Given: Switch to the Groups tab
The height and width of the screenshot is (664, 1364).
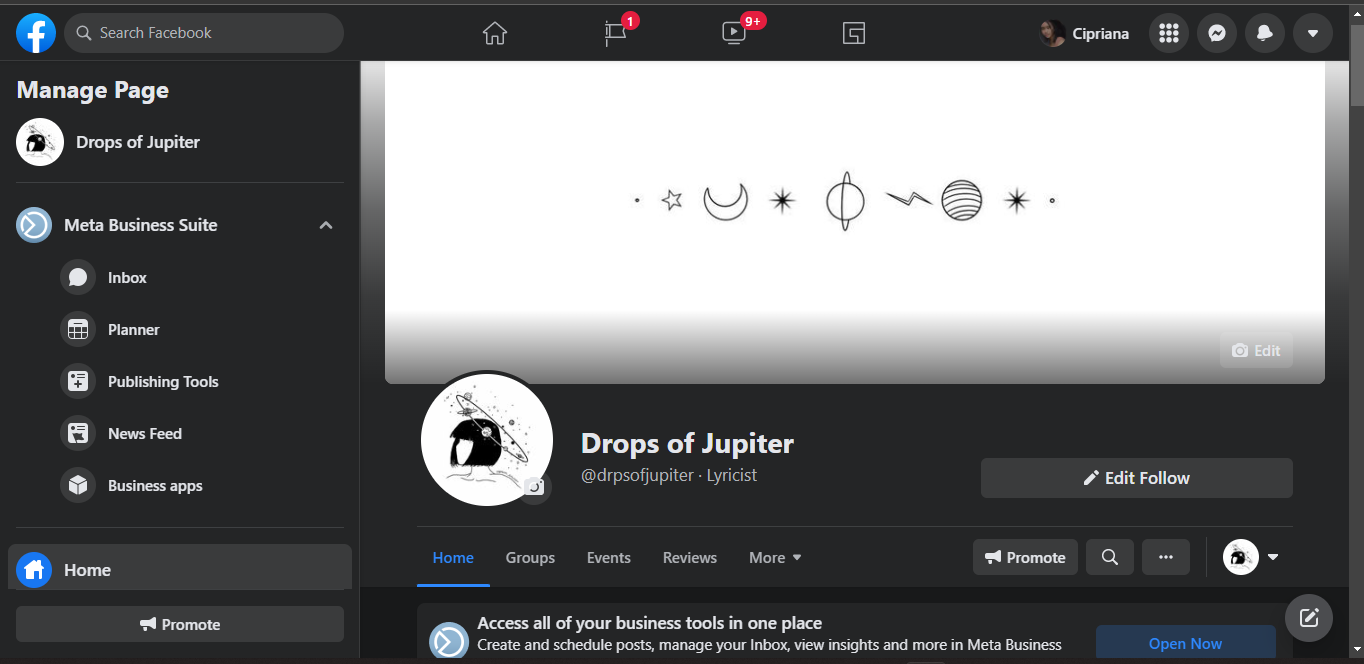Looking at the screenshot, I should (530, 557).
